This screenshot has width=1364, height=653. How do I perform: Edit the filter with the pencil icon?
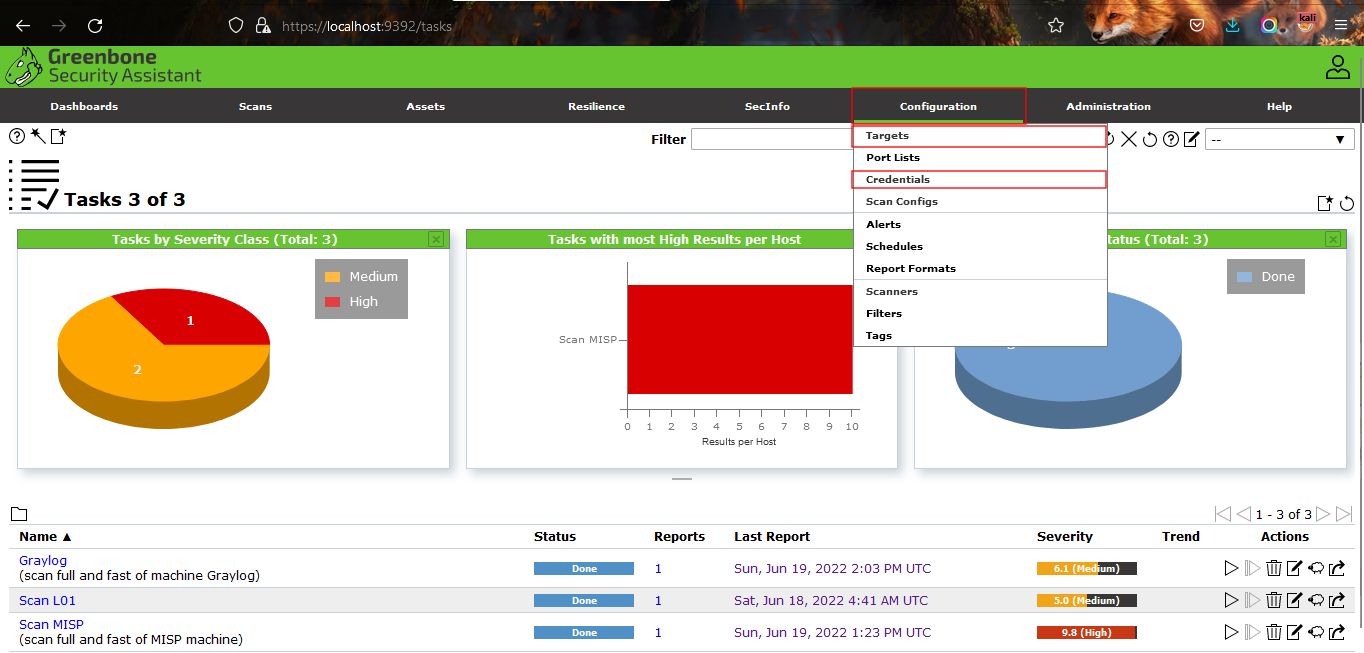click(x=1191, y=140)
